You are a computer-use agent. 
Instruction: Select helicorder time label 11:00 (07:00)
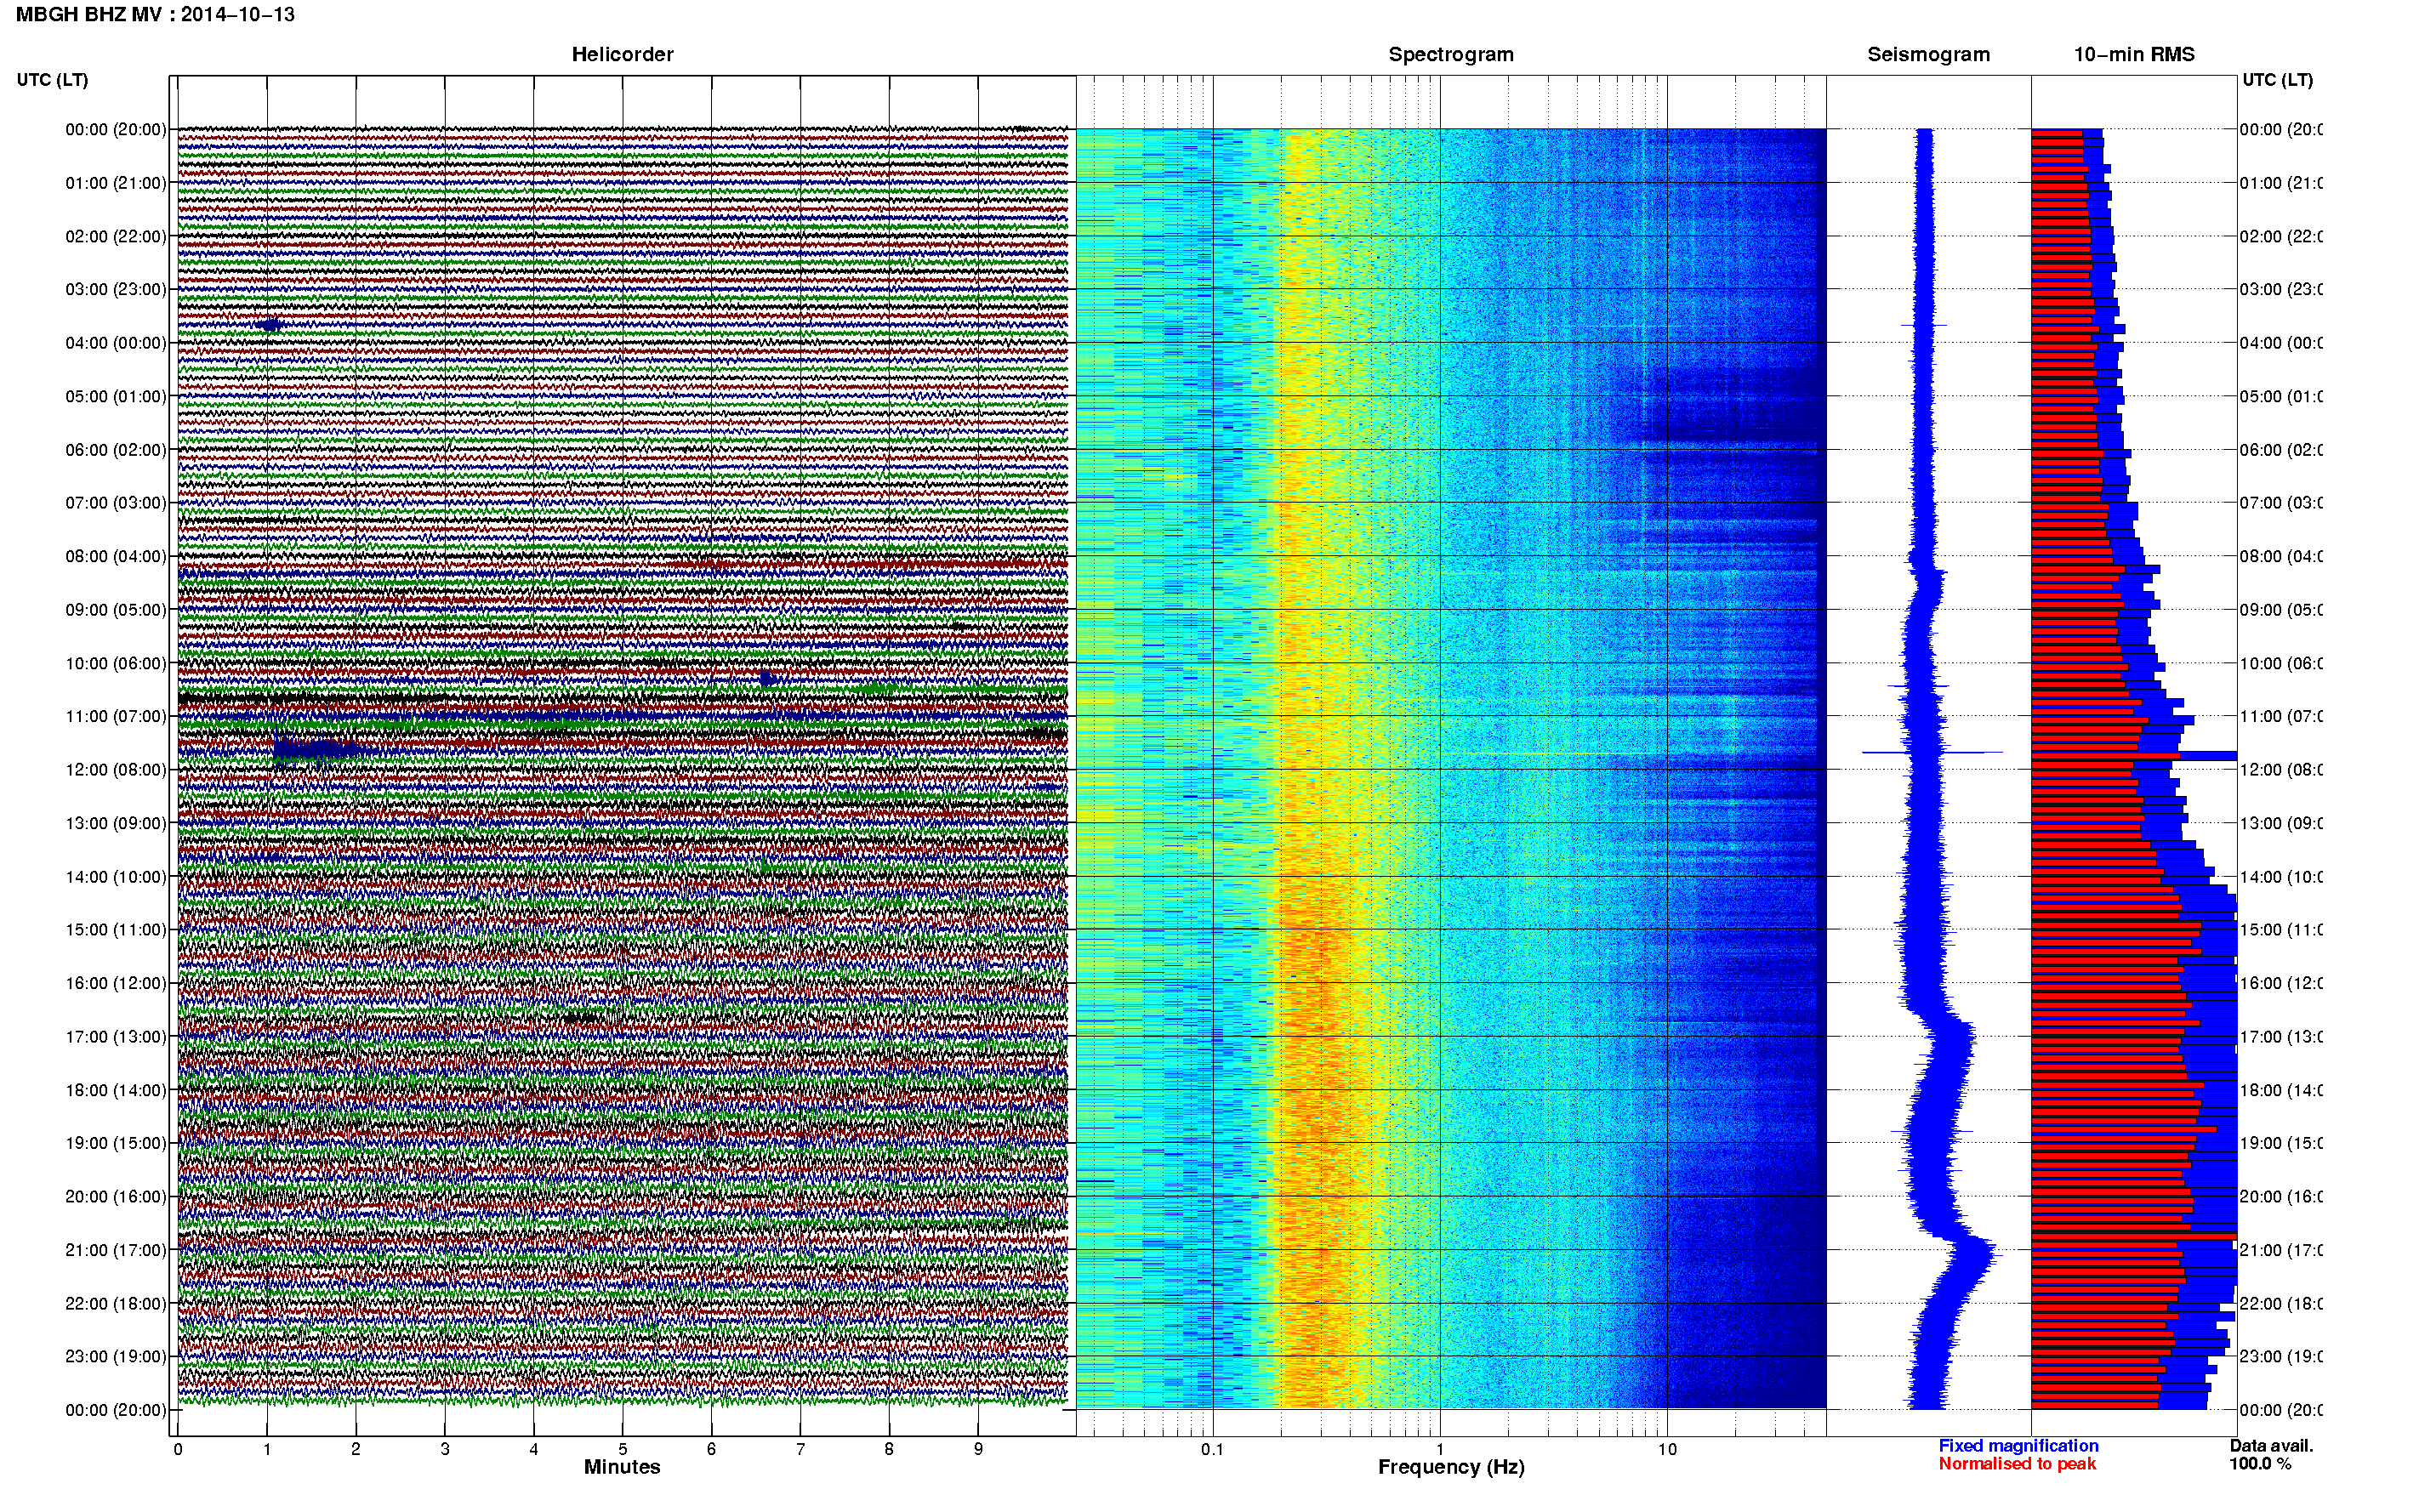[116, 717]
